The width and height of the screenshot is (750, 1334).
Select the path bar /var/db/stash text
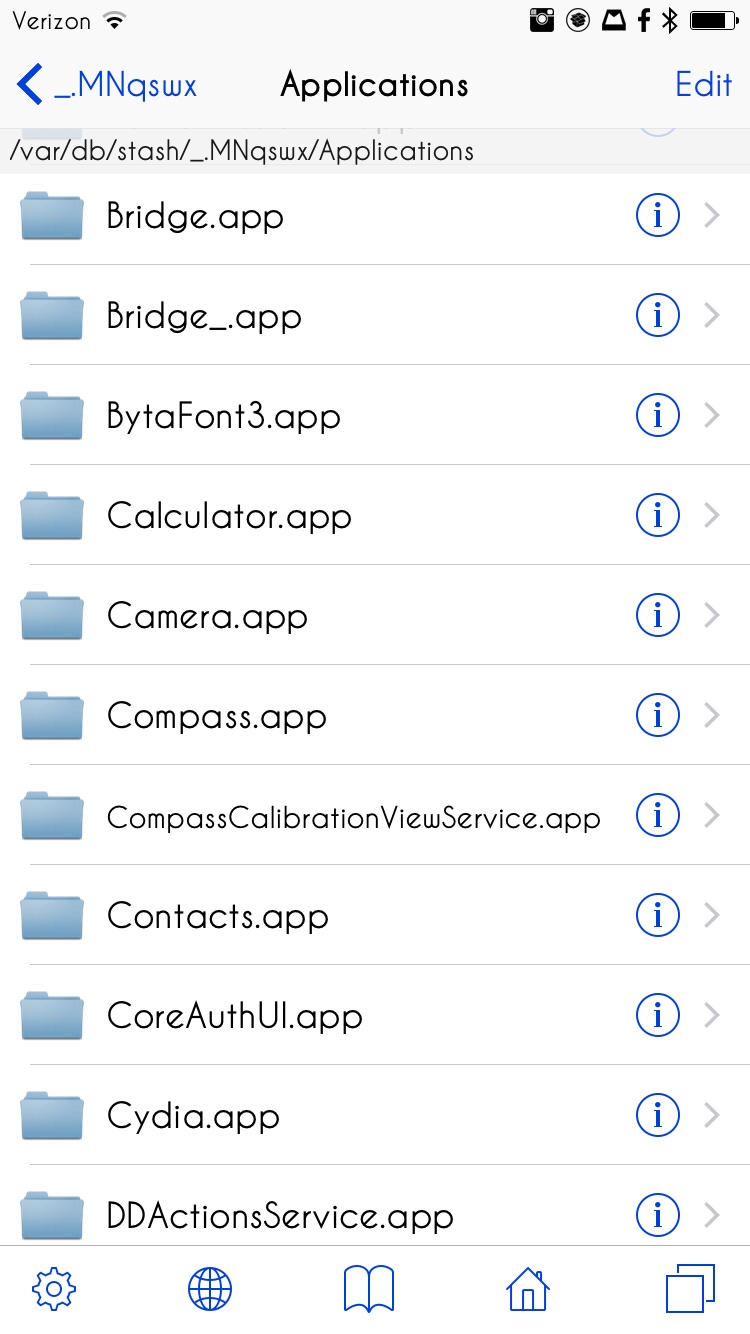(x=241, y=151)
